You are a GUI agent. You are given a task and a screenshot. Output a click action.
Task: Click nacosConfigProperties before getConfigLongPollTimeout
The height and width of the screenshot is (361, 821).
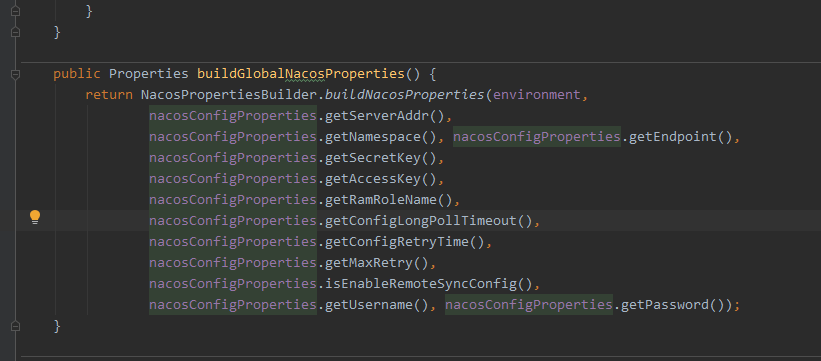pyautogui.click(x=233, y=221)
